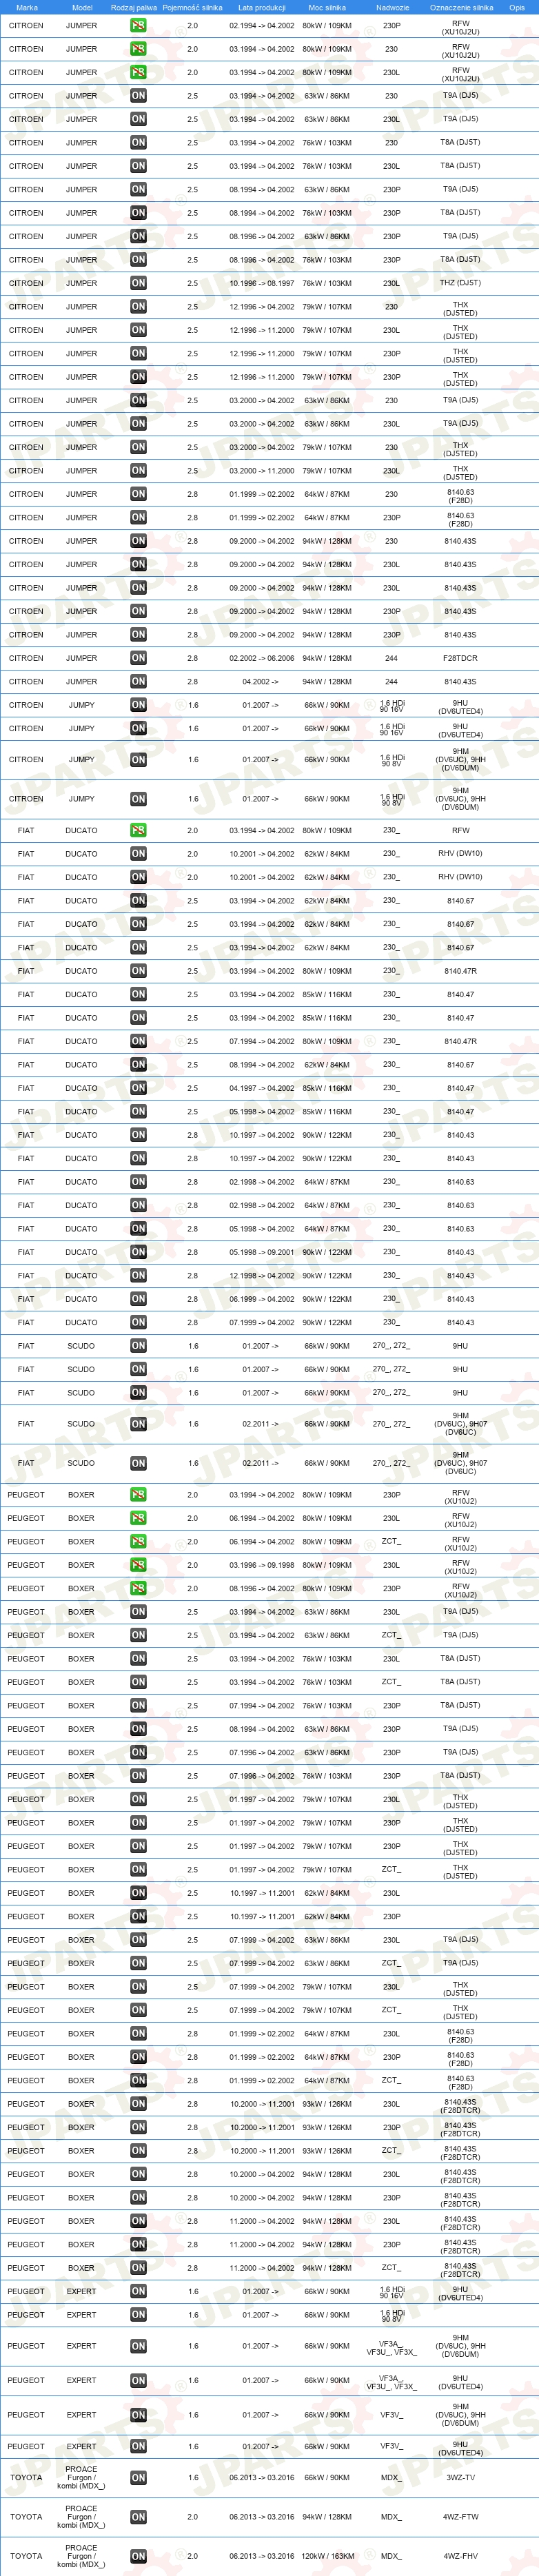Click ON icon in Jumper '04.2002 ->' row
The image size is (539, 2576).
tap(138, 681)
